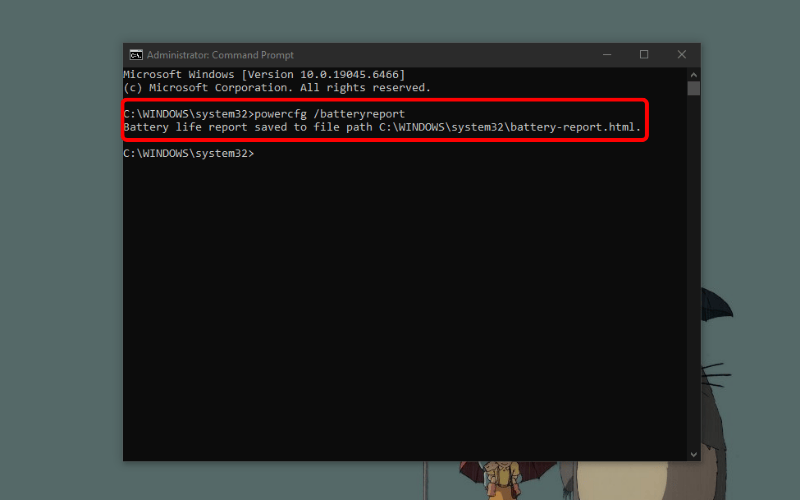Screen dimensions: 800x500
Task: Click the 'Microsoft Windows [Version 10.0.19045.6466]' line
Action: pyautogui.click(x=263, y=75)
